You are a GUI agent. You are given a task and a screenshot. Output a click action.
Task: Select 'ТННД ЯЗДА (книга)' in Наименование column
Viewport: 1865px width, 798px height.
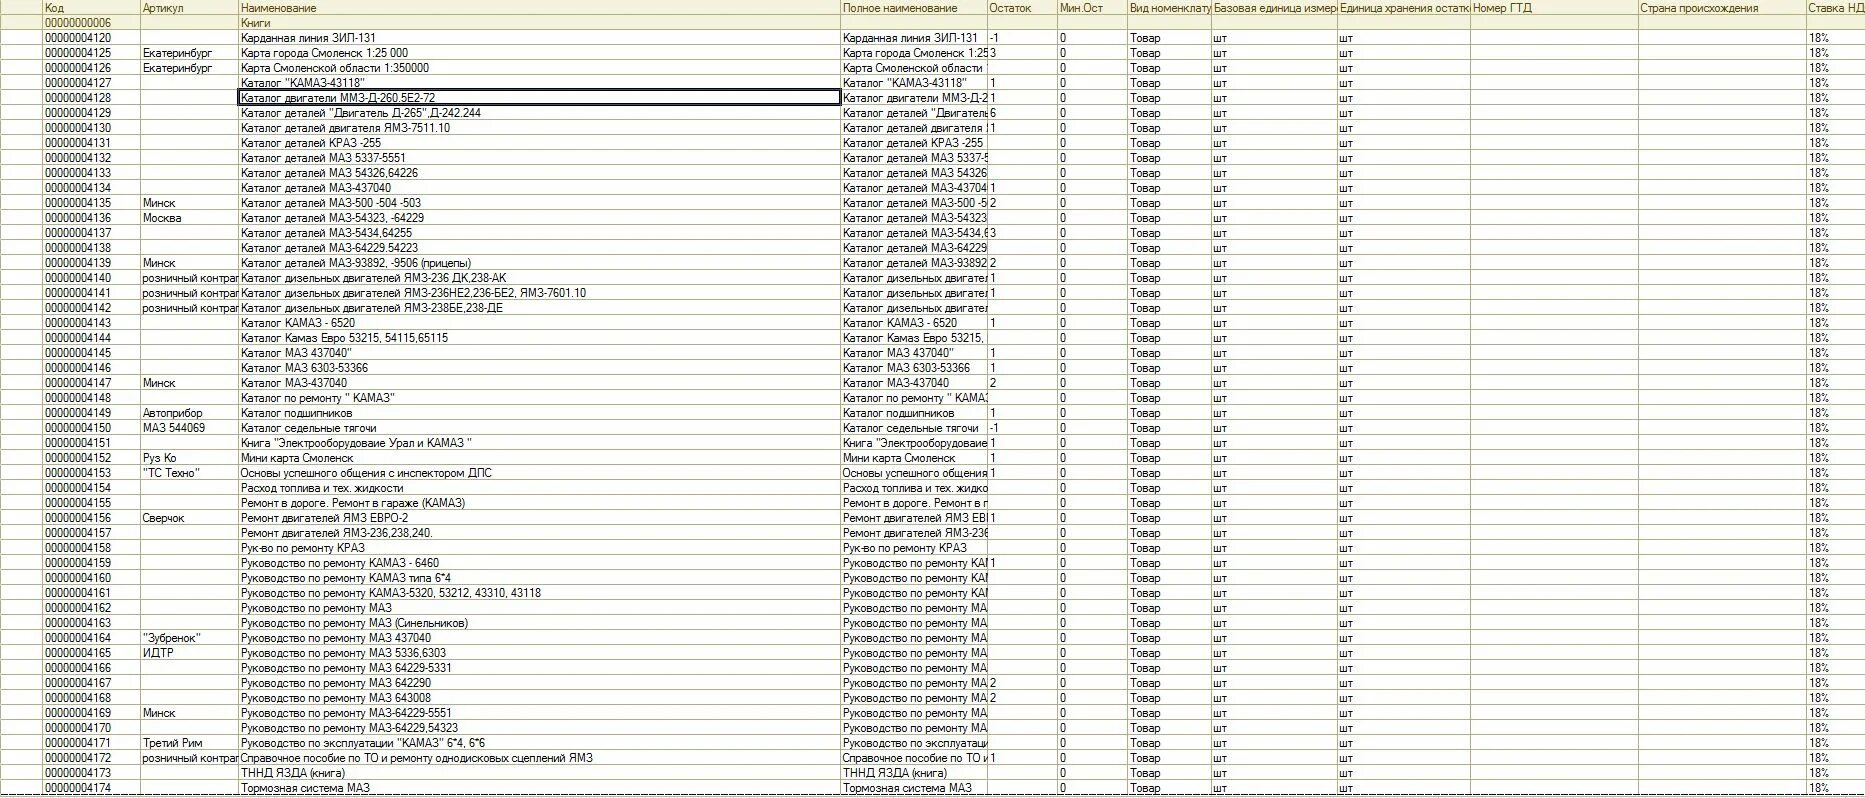pos(539,773)
